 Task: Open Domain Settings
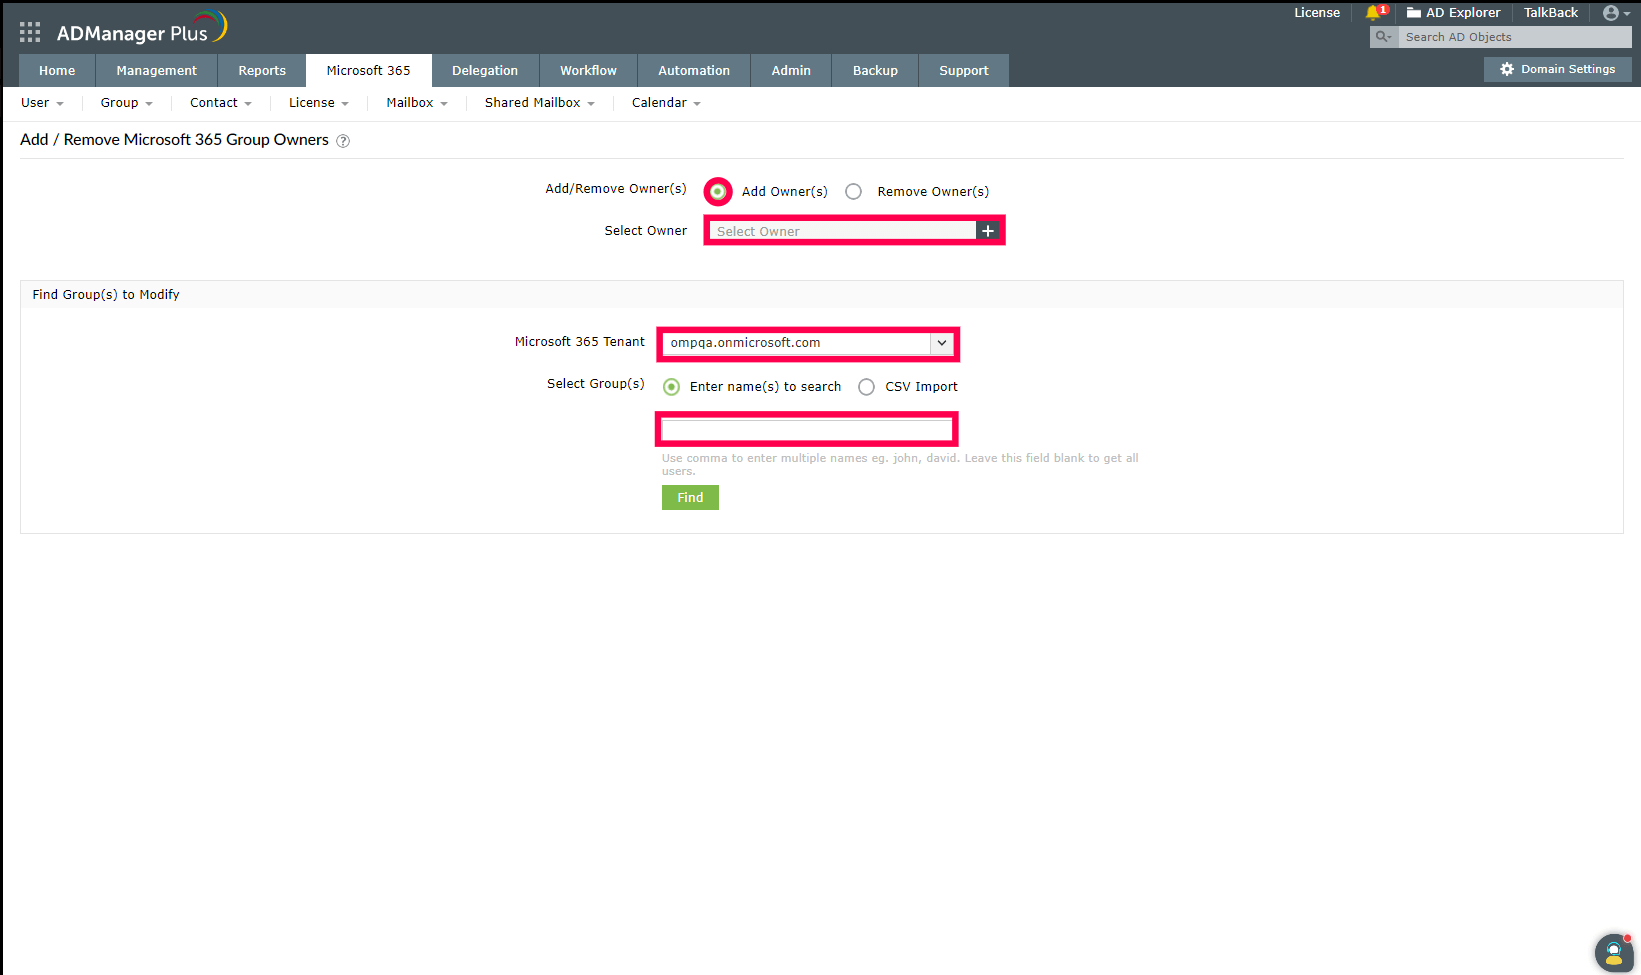(x=1558, y=69)
